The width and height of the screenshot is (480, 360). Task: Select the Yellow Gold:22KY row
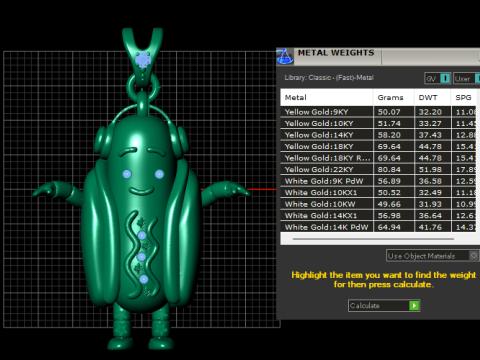[x=378, y=169]
